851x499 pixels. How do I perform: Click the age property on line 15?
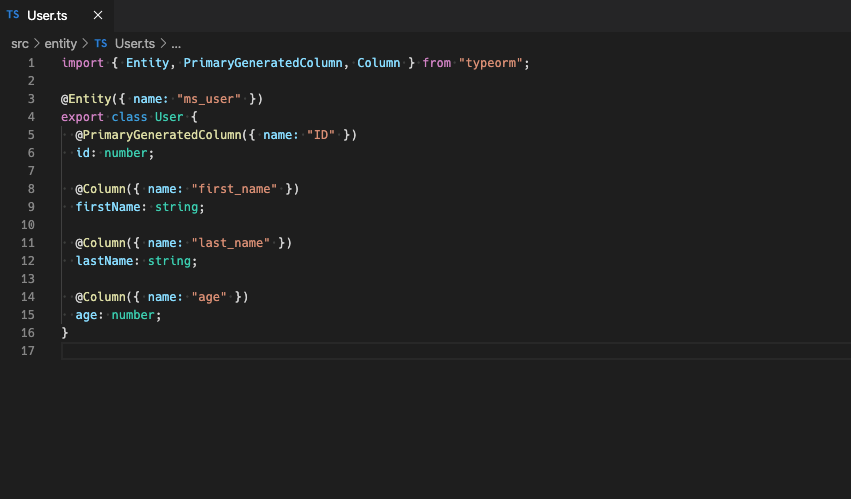pos(86,315)
